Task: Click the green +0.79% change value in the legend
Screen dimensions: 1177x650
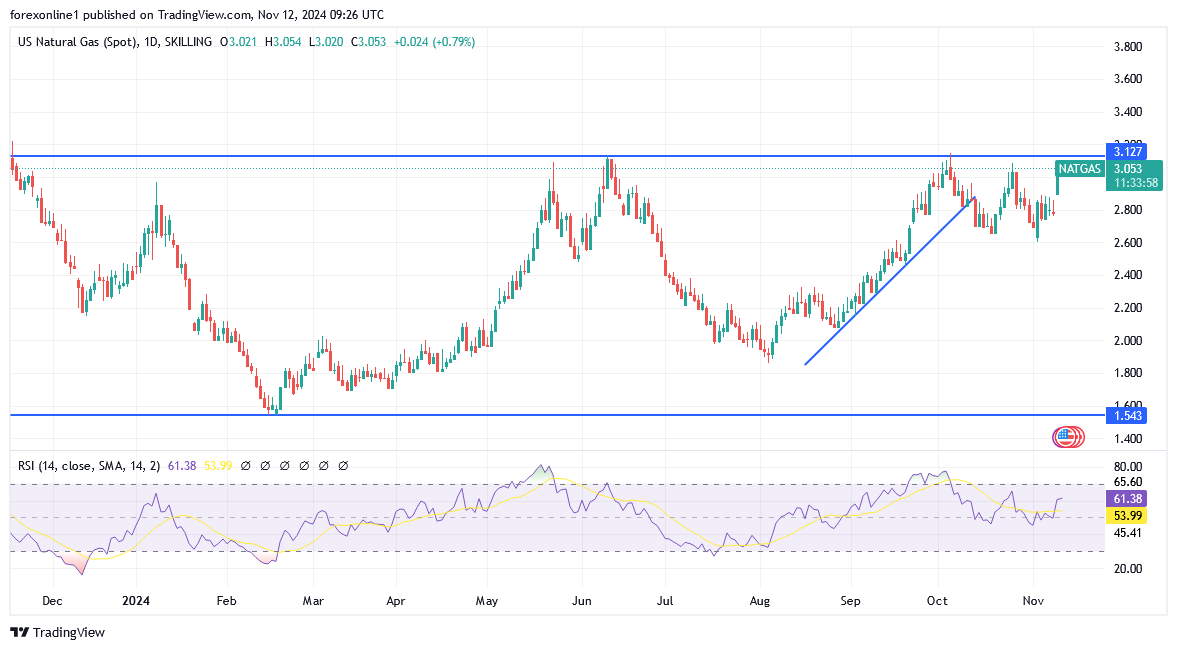Action: click(453, 43)
